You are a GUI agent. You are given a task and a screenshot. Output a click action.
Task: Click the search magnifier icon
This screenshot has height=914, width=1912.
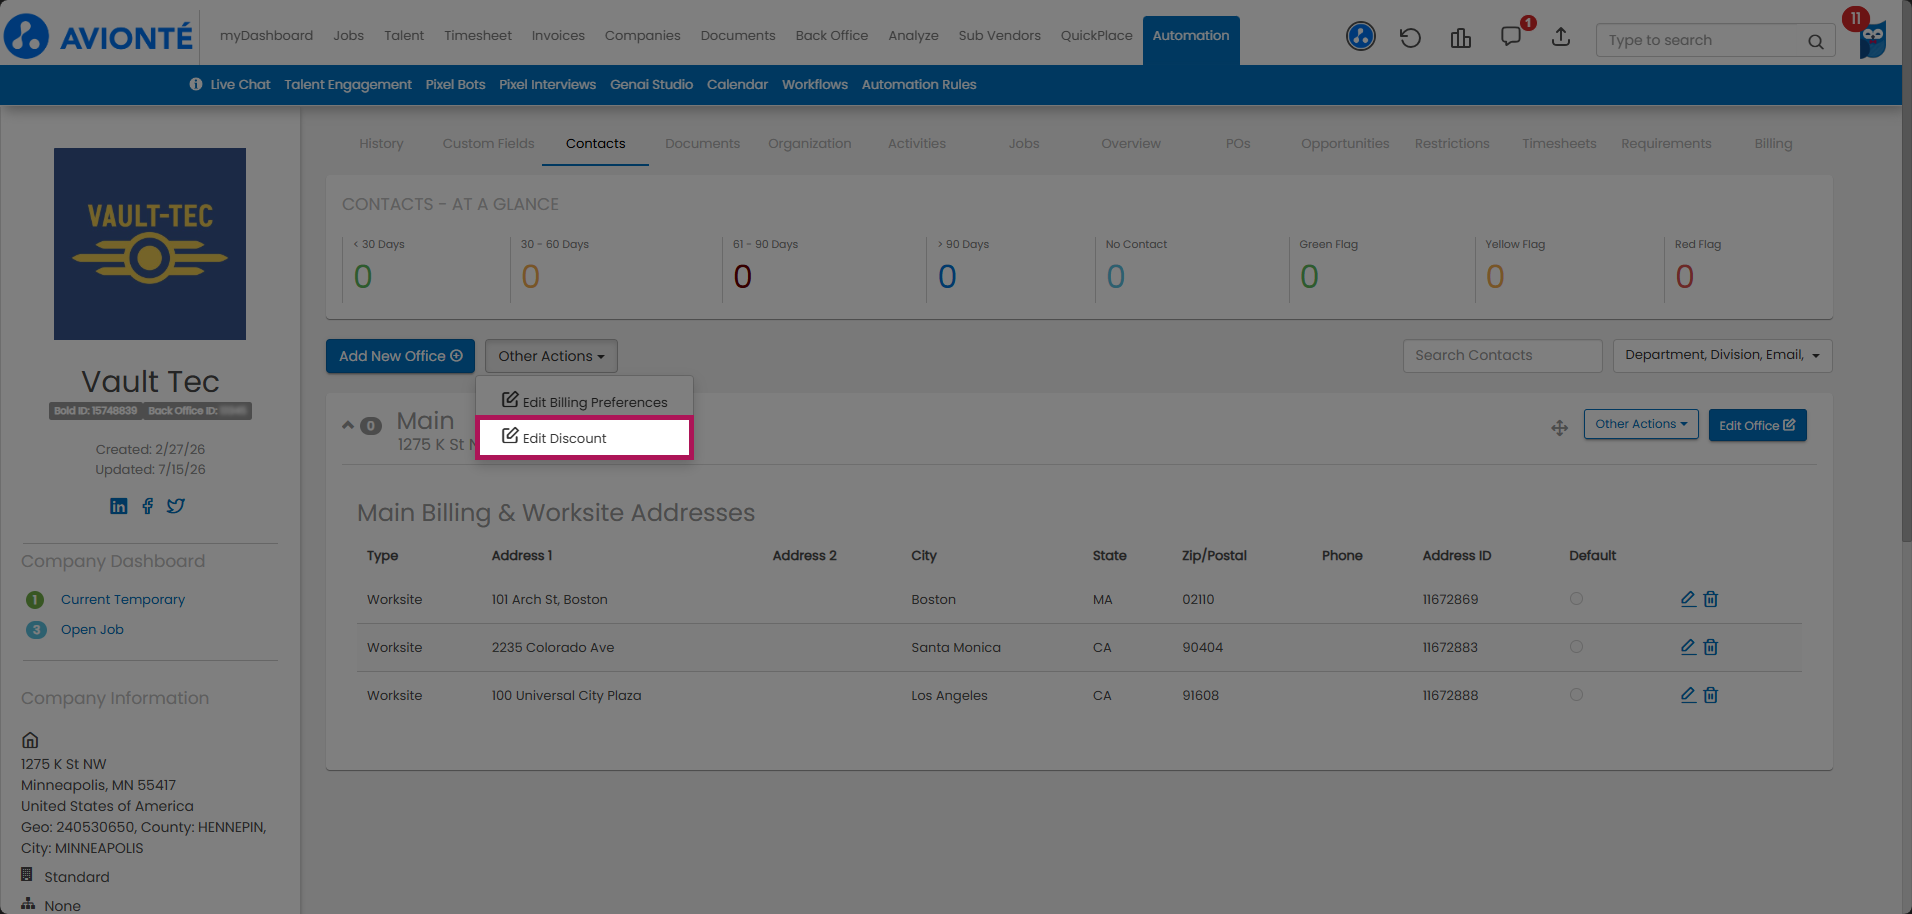(1815, 41)
